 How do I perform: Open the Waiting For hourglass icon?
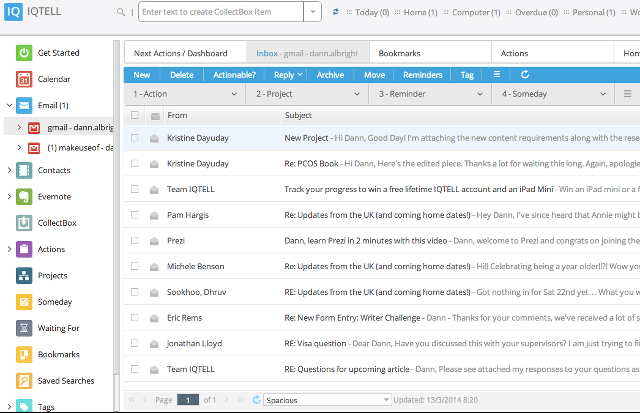24,328
